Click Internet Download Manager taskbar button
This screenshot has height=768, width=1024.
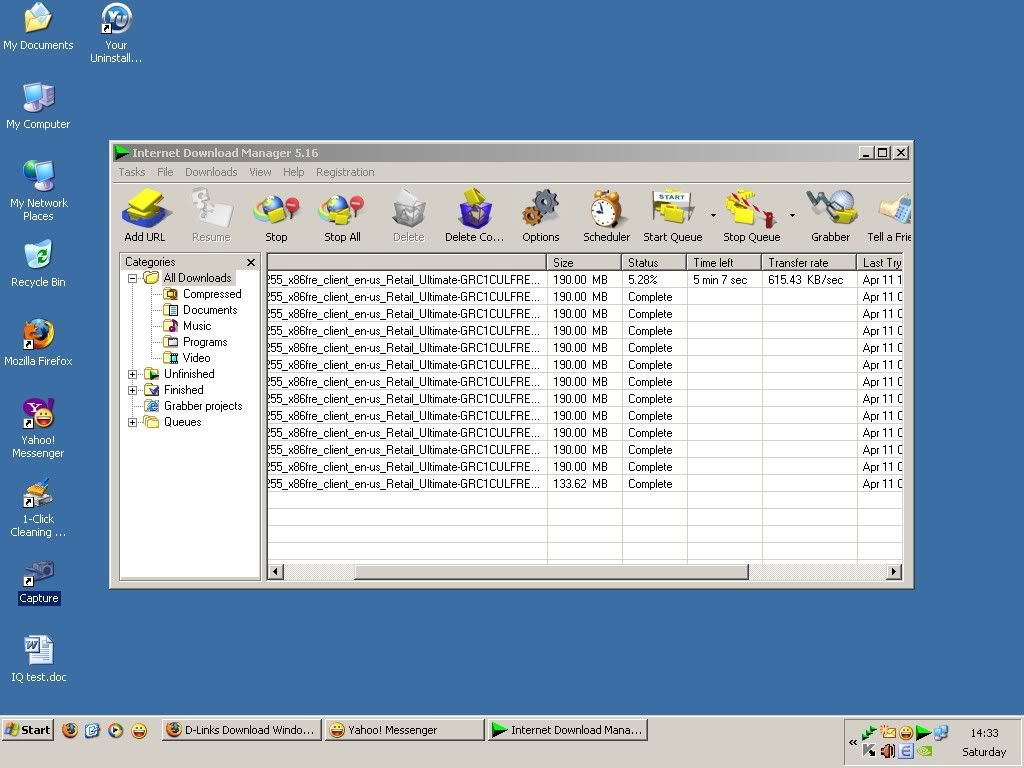click(568, 730)
